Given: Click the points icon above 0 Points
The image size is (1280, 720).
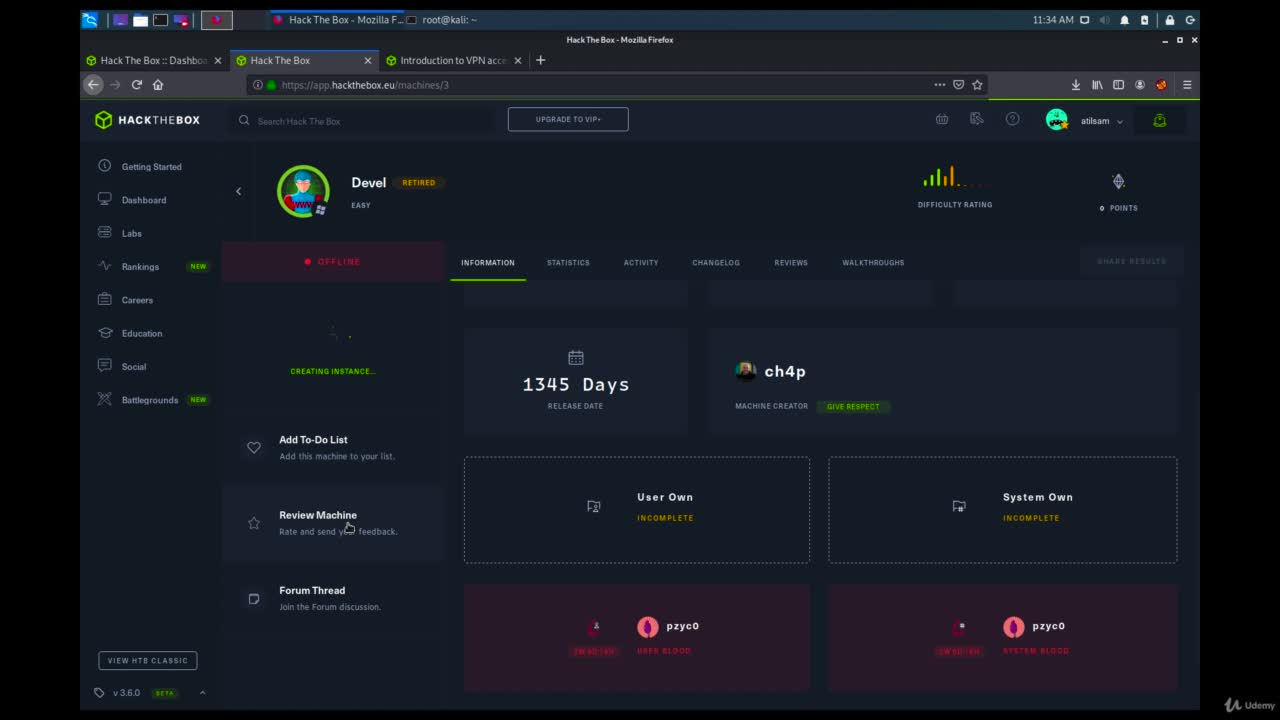Looking at the screenshot, I should 1118,181.
